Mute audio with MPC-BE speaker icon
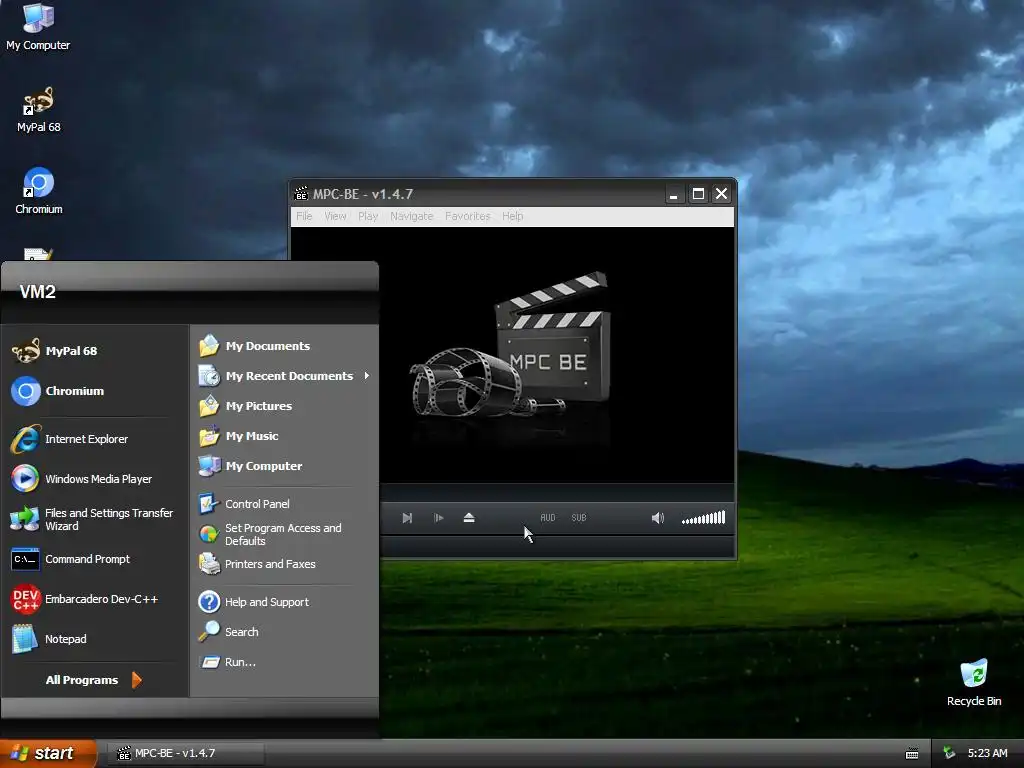 coord(658,518)
